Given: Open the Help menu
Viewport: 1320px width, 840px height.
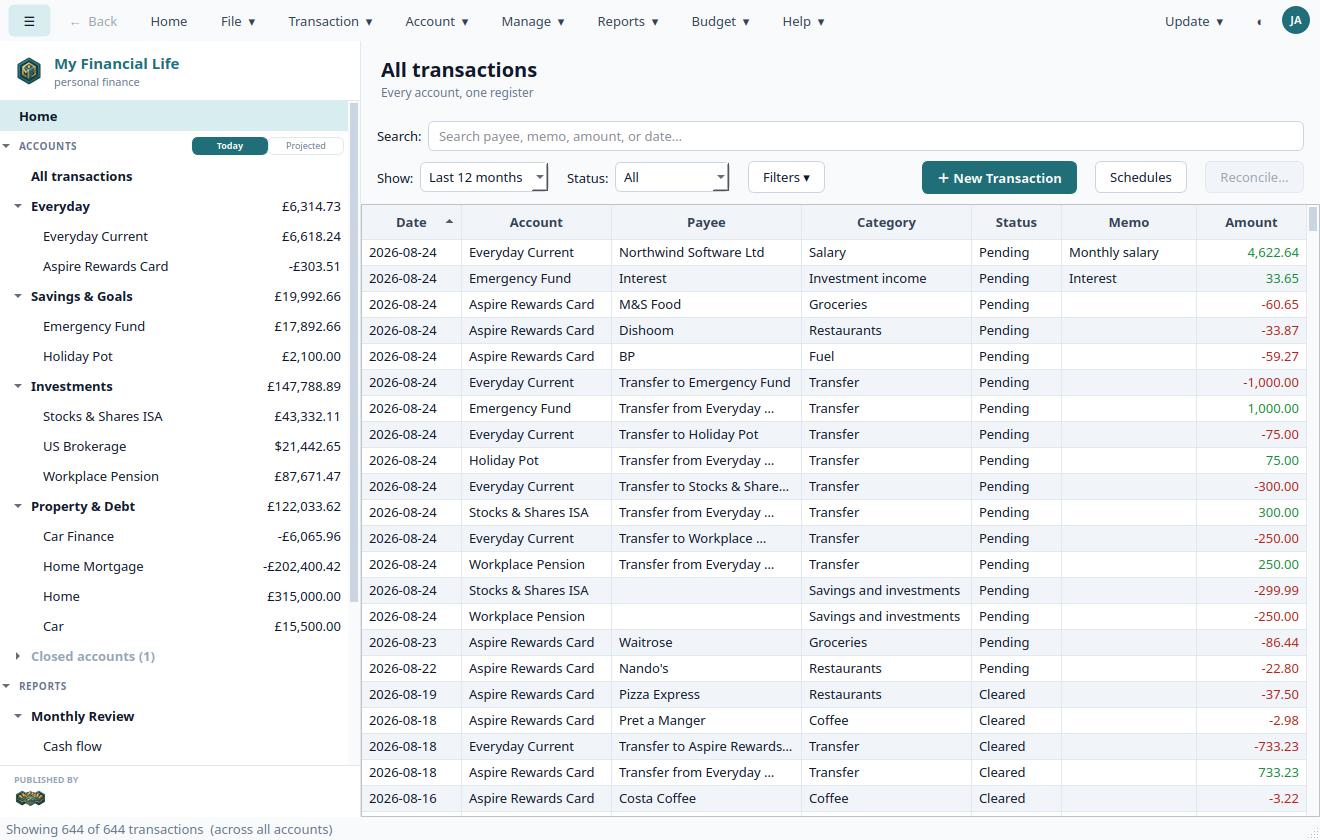Looking at the screenshot, I should (803, 21).
